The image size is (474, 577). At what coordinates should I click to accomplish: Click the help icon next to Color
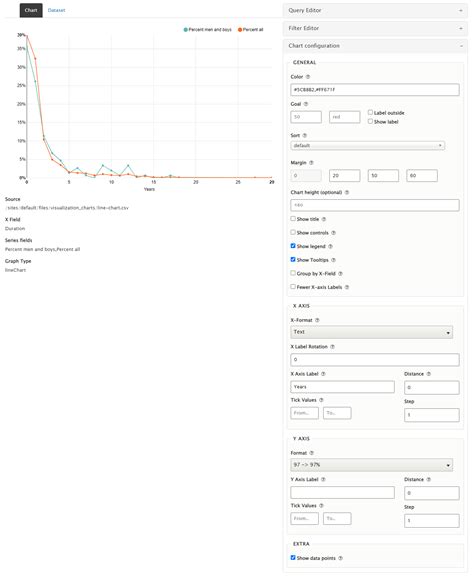tap(308, 77)
